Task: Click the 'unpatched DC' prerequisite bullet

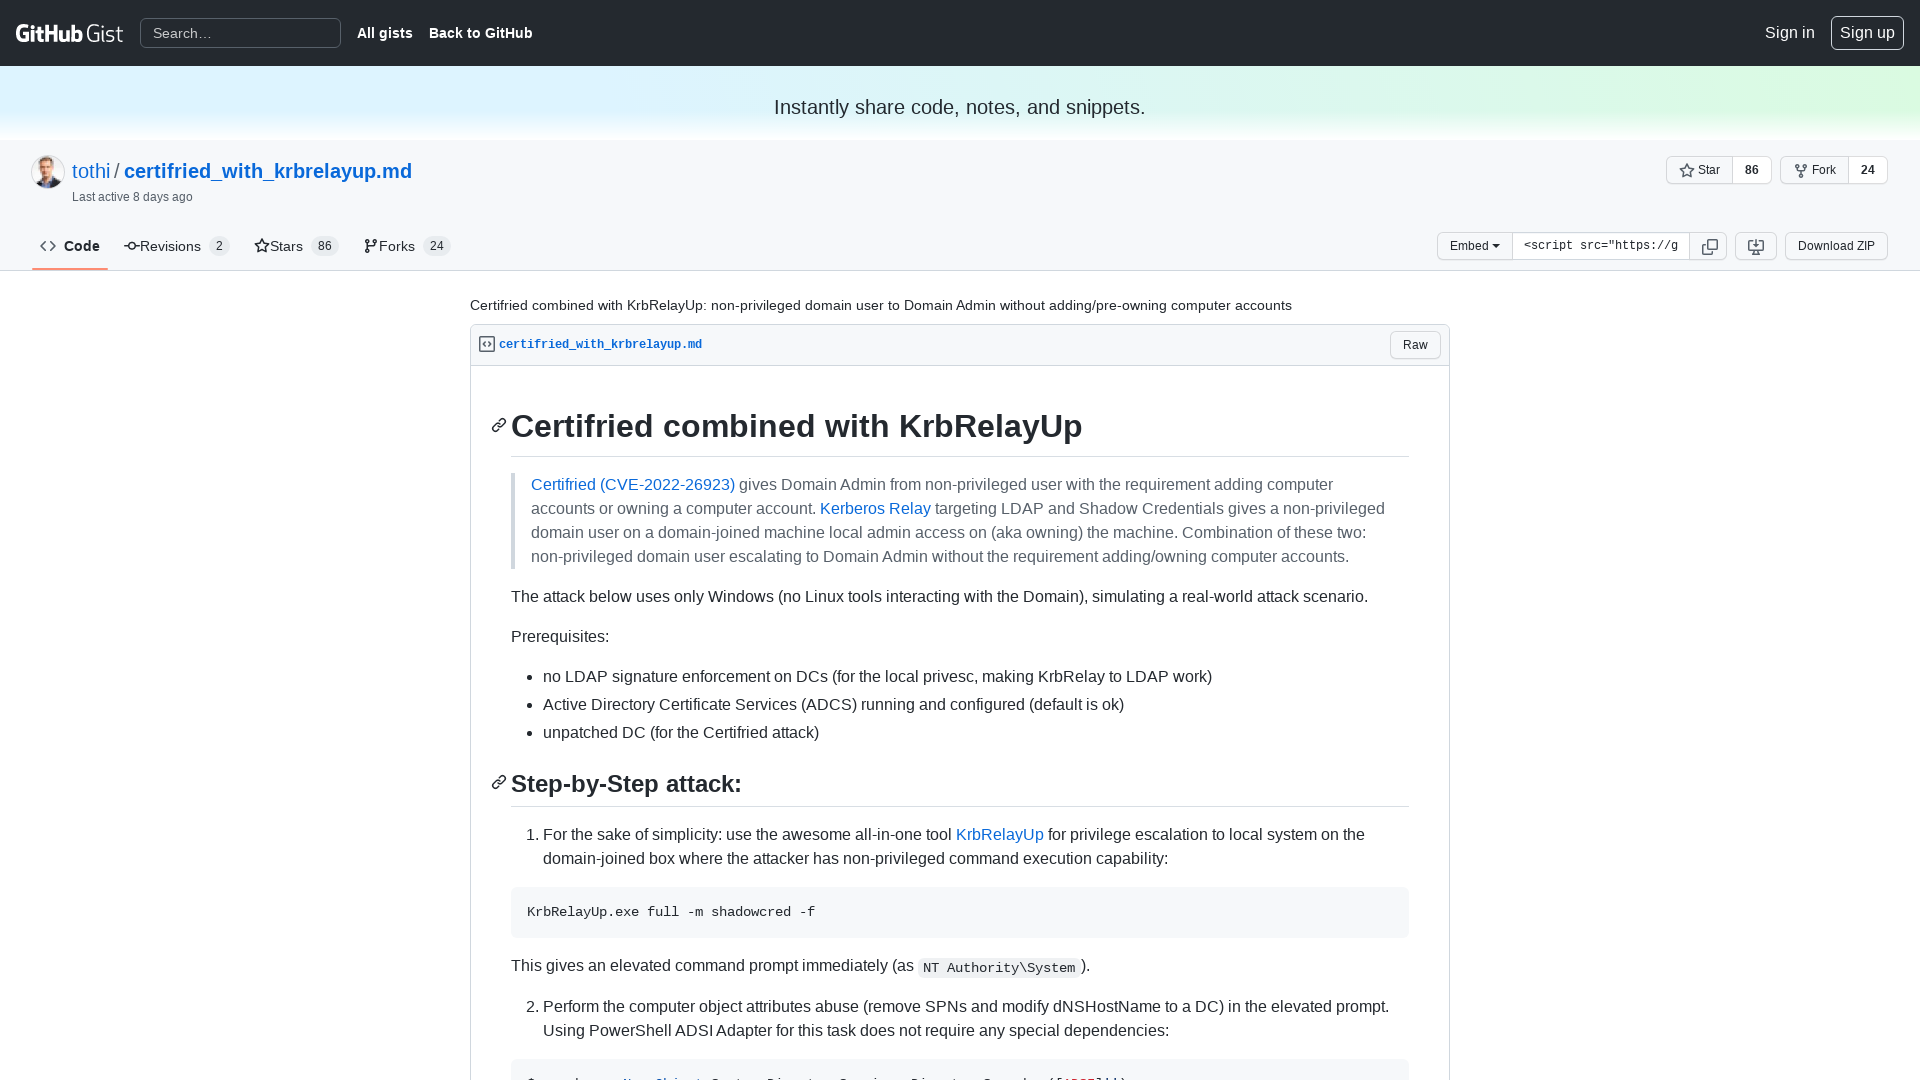Action: point(681,732)
